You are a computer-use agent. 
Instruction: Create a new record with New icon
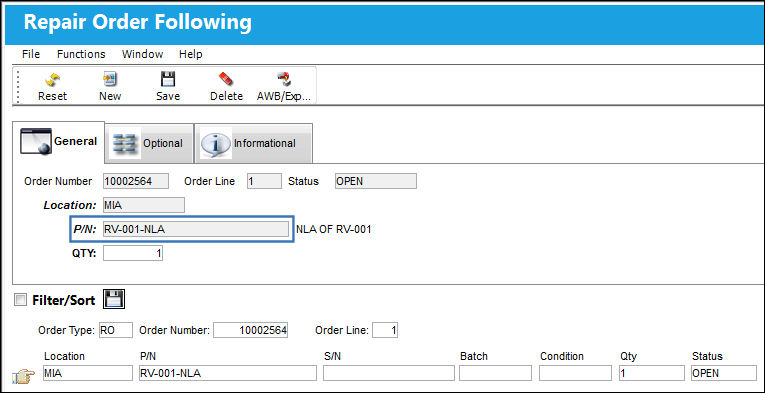pyautogui.click(x=109, y=79)
